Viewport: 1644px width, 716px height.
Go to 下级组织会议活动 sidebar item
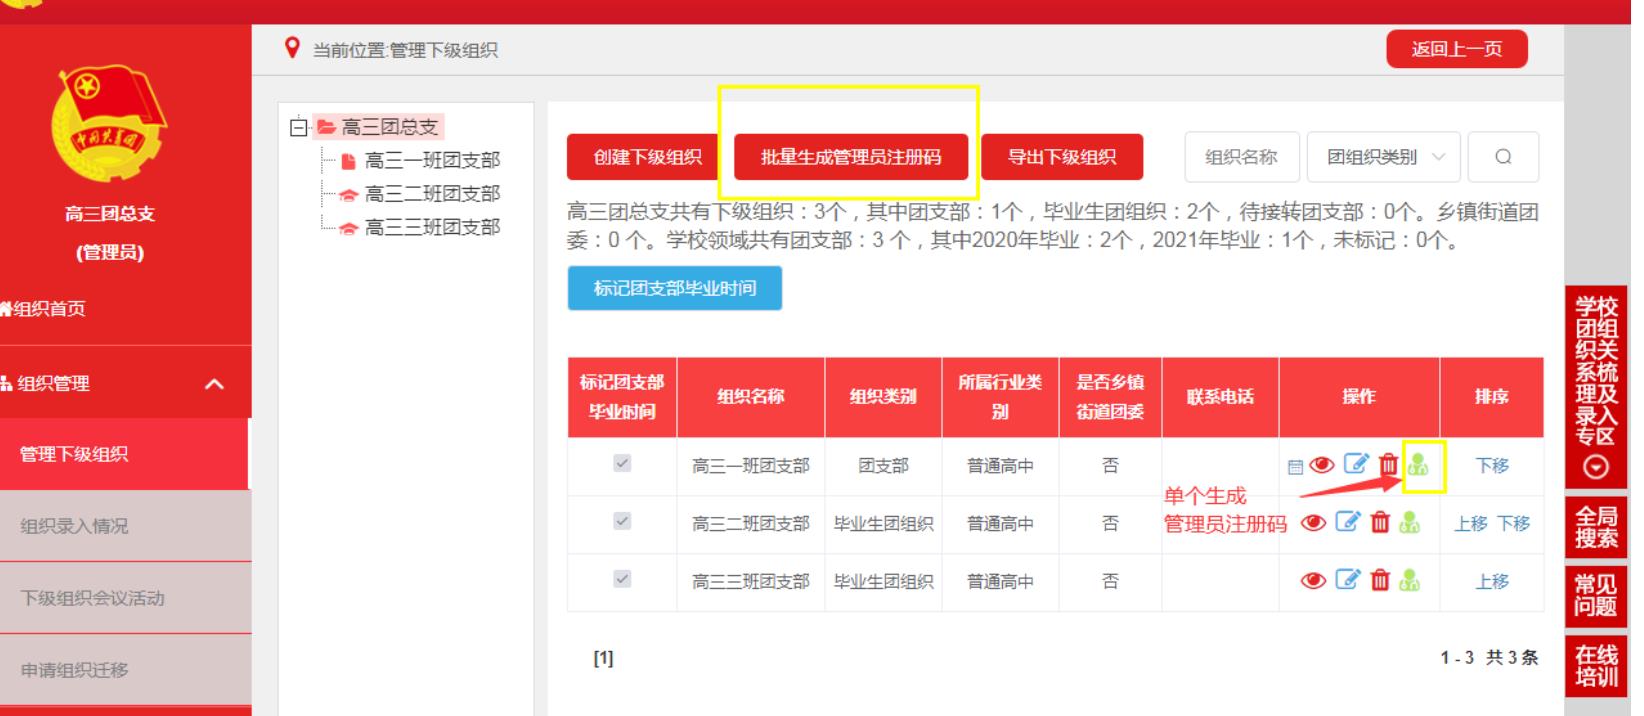[92, 598]
